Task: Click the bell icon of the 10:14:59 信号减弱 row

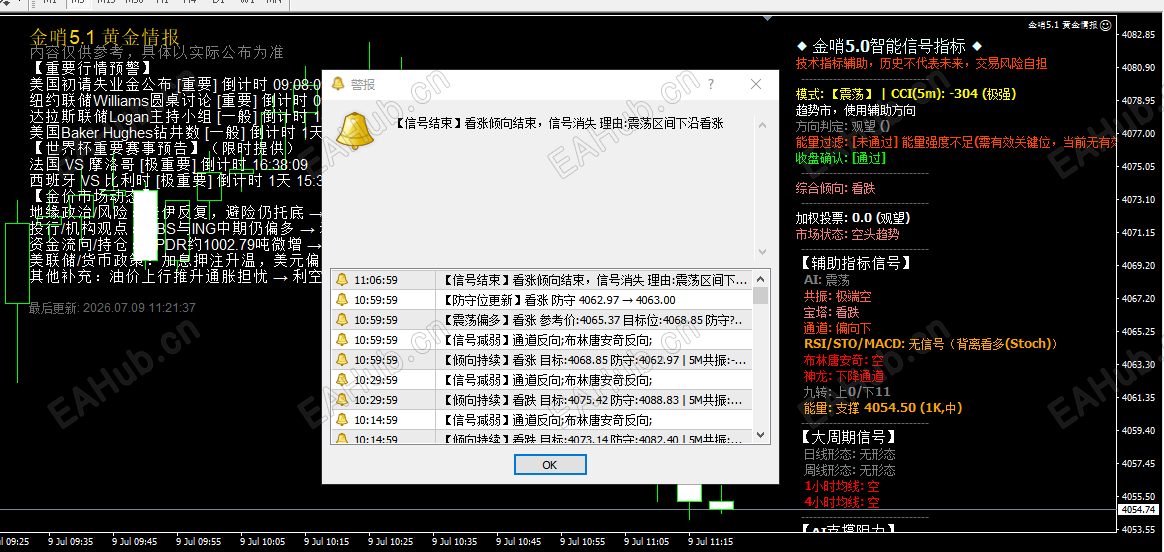Action: pyautogui.click(x=341, y=420)
